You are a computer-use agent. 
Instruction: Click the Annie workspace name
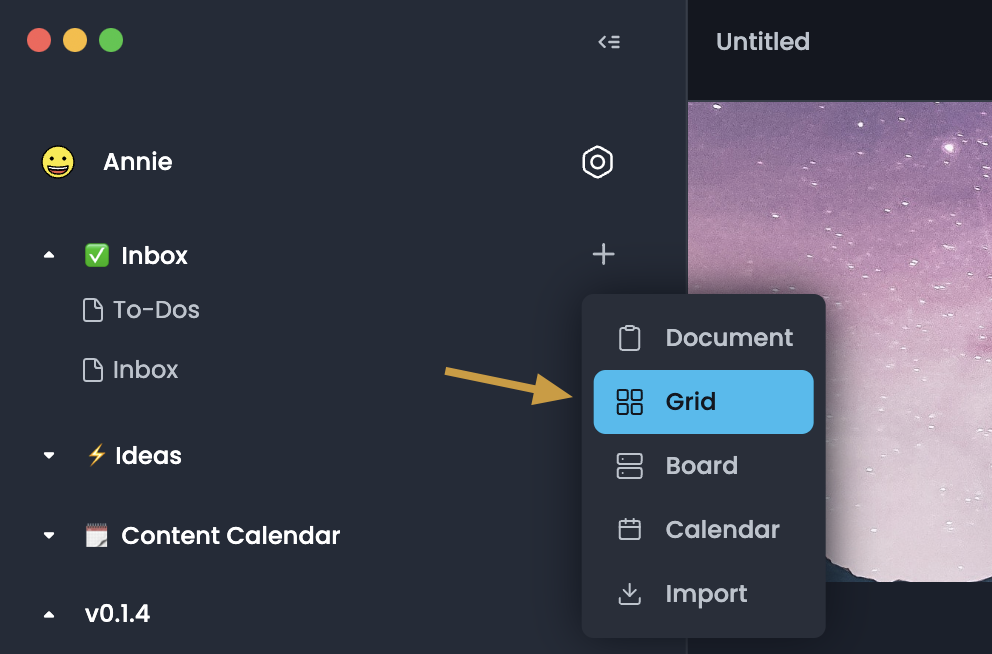coord(138,162)
